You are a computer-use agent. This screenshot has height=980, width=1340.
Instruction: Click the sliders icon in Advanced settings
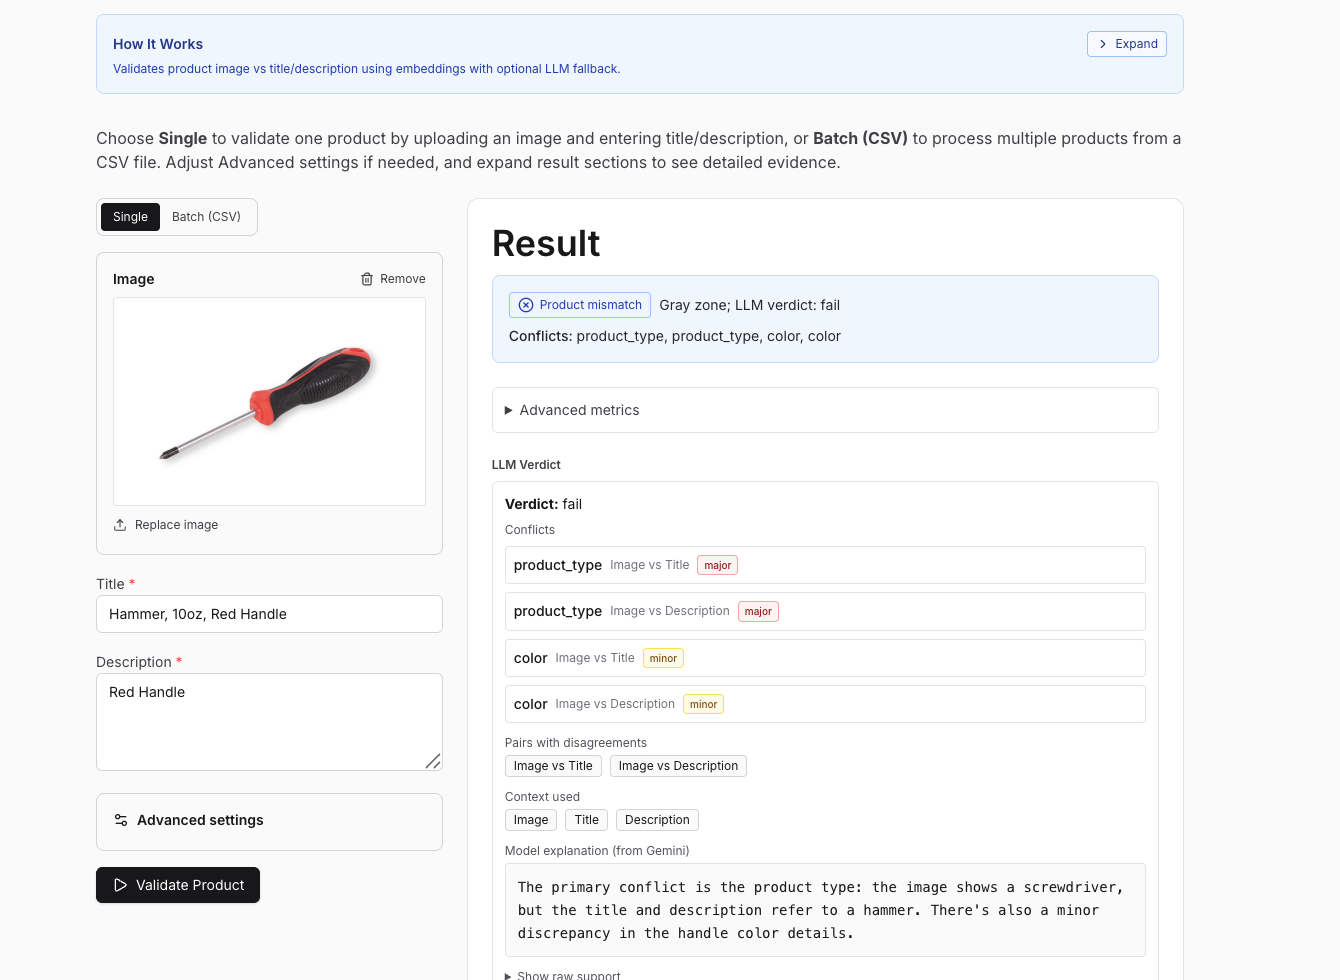coord(121,820)
